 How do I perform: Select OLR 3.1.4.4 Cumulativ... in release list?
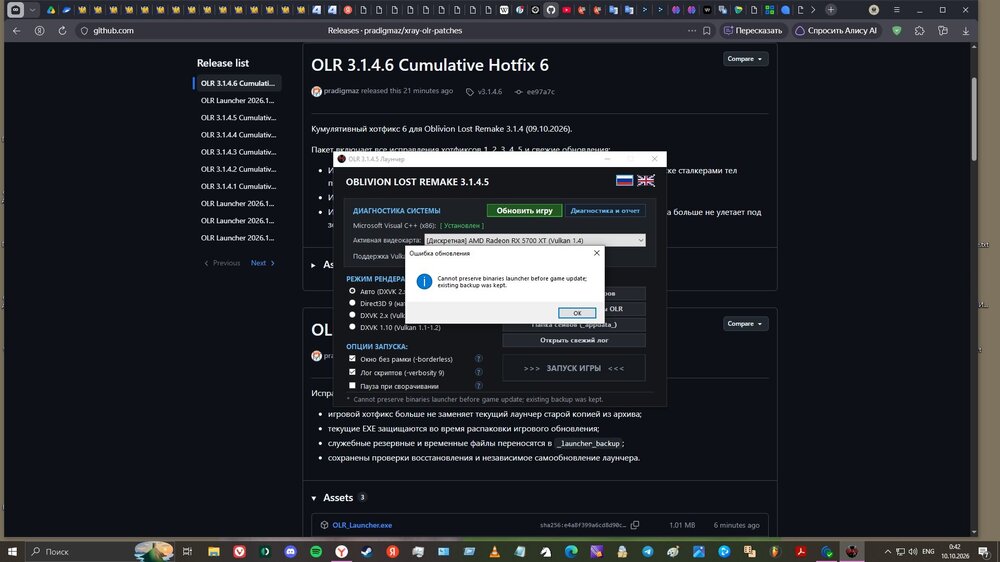click(x=237, y=135)
